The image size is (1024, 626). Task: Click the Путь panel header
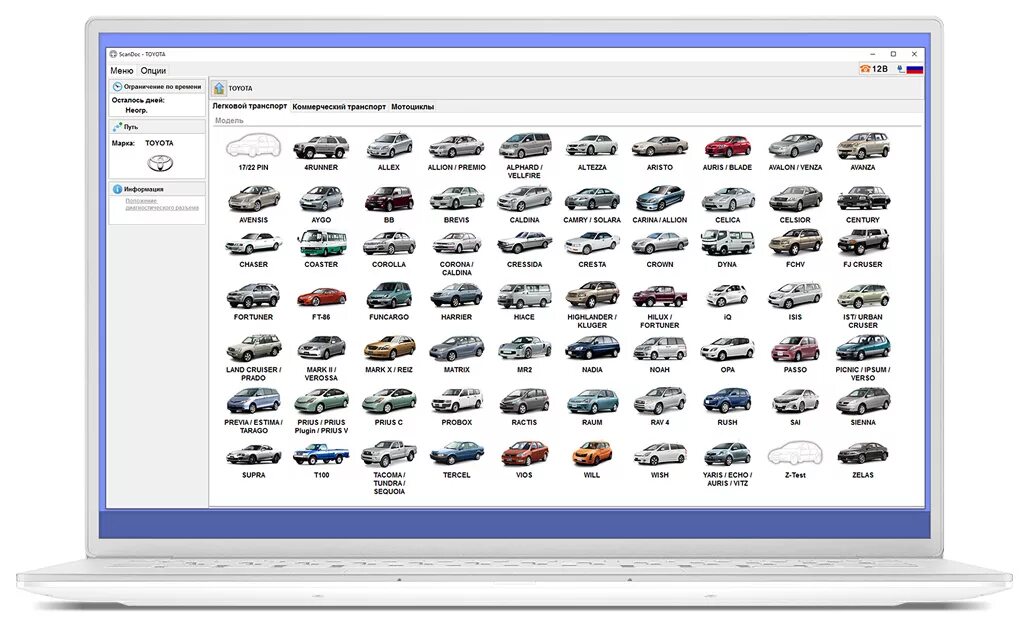(157, 127)
